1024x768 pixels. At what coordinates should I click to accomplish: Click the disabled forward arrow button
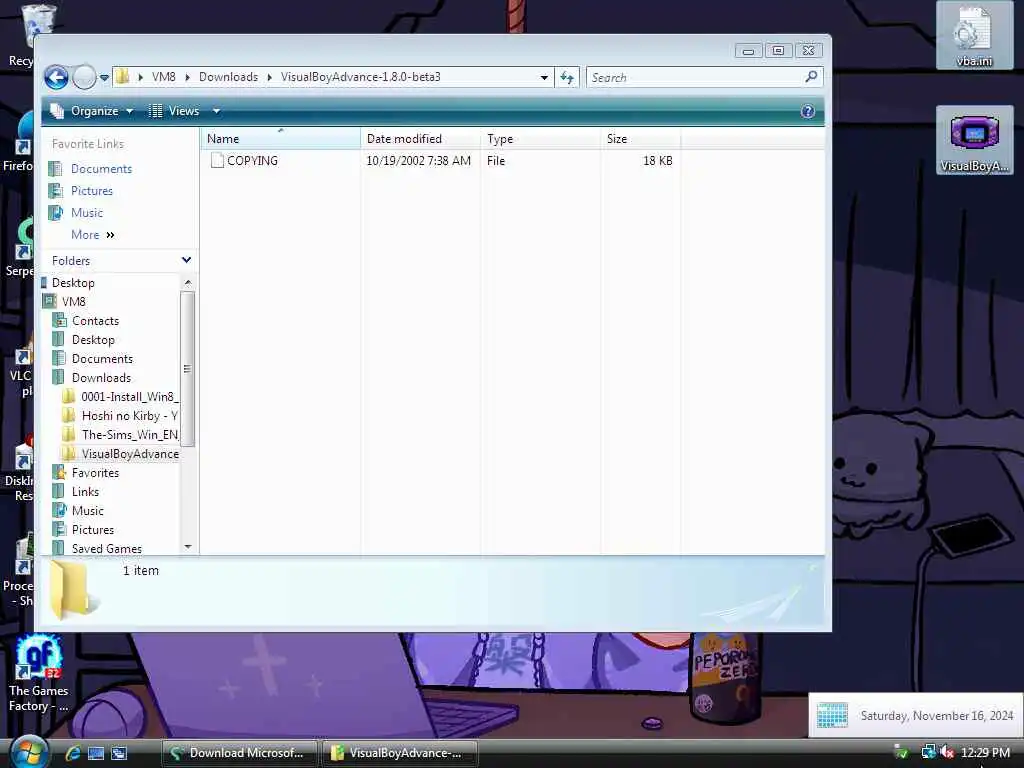(x=84, y=77)
